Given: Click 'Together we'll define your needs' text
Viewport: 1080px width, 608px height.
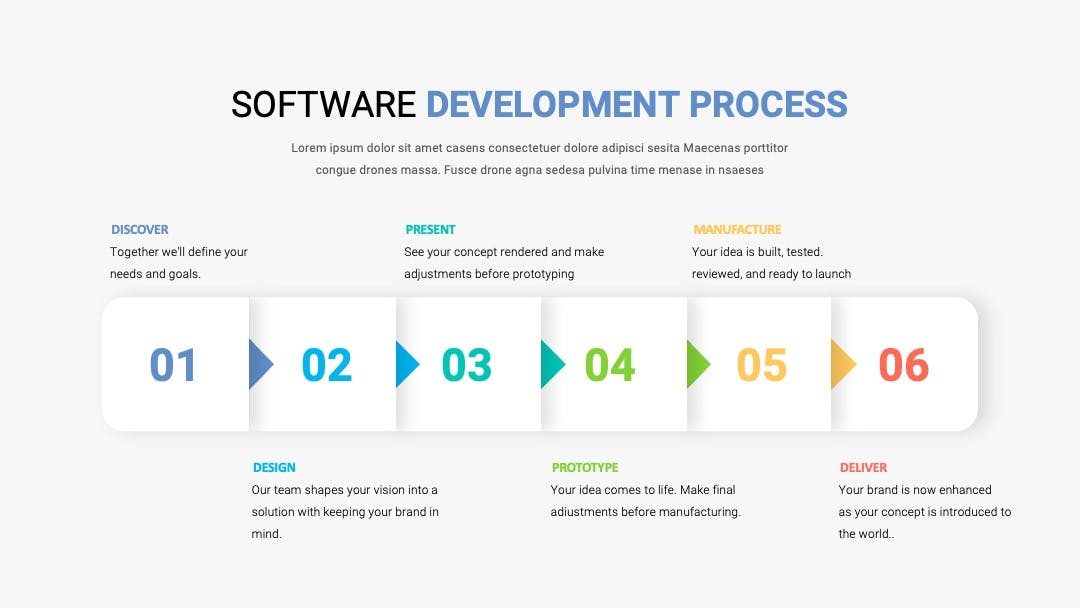Looking at the screenshot, I should click(x=178, y=263).
